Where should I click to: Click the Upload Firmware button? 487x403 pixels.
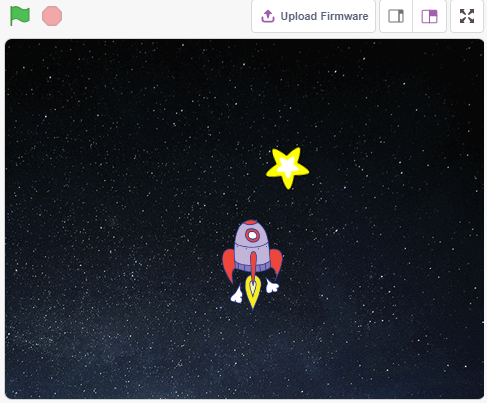pyautogui.click(x=313, y=16)
